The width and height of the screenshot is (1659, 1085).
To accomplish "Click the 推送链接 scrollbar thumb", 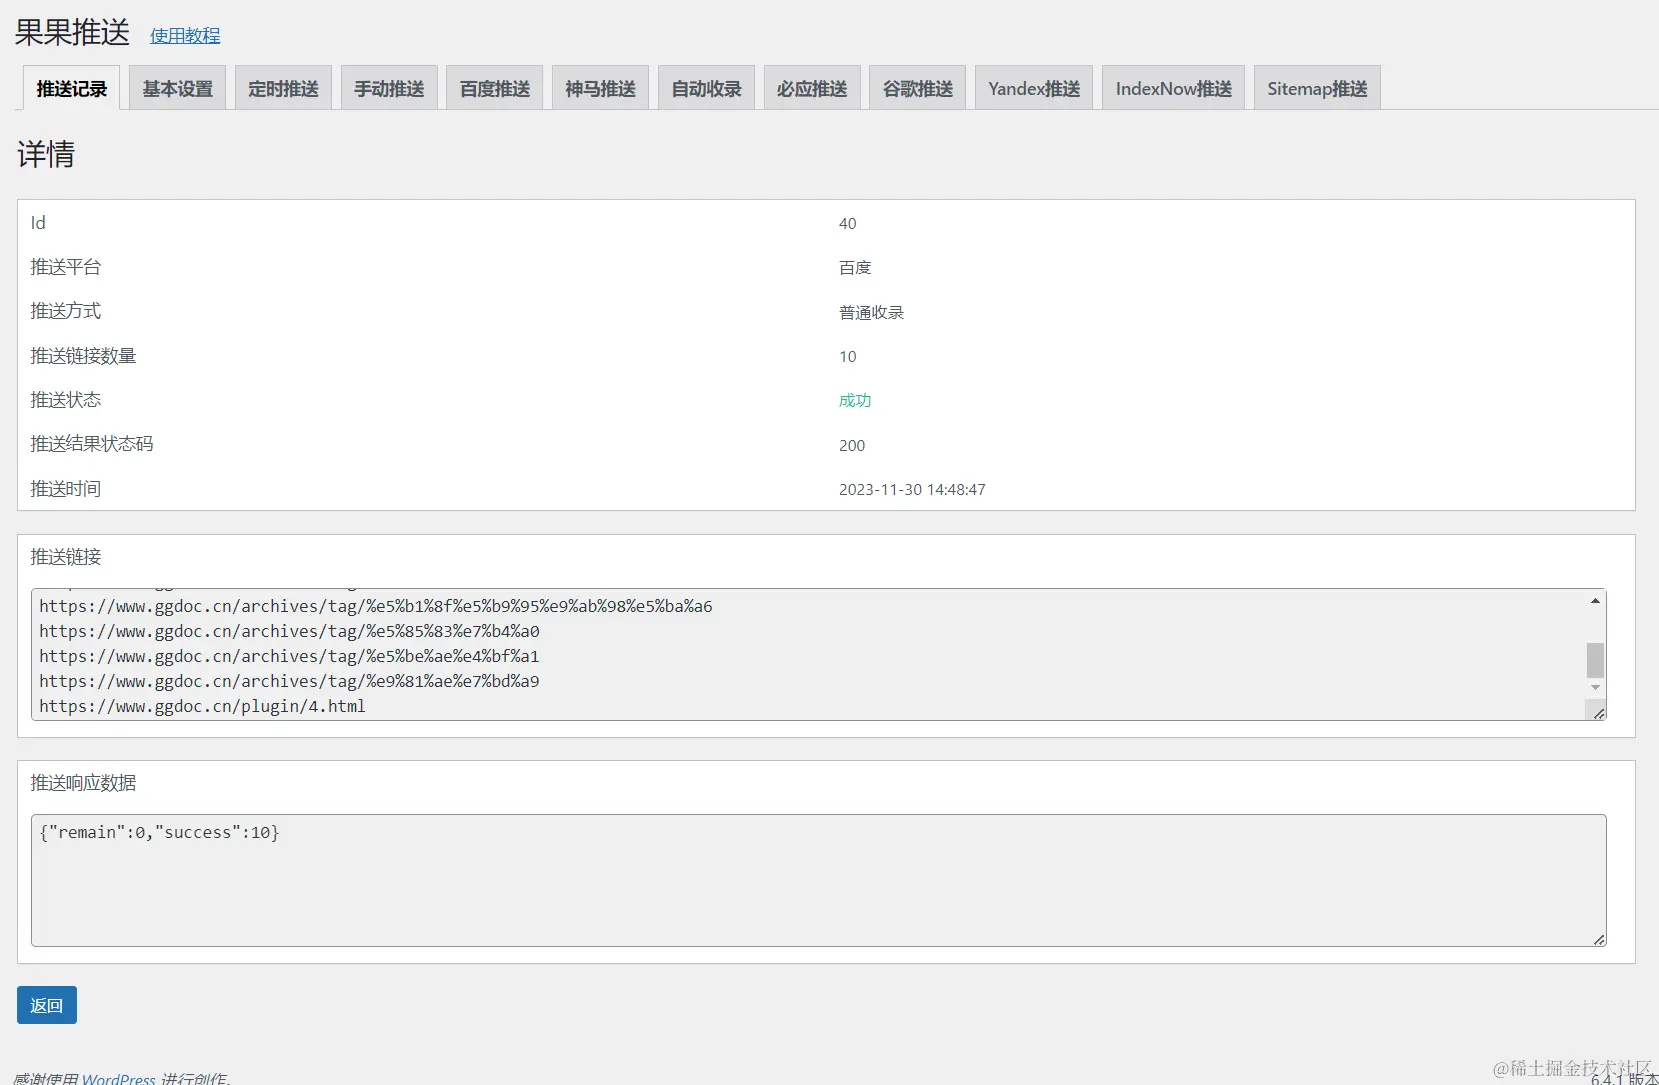I will coord(1595,660).
